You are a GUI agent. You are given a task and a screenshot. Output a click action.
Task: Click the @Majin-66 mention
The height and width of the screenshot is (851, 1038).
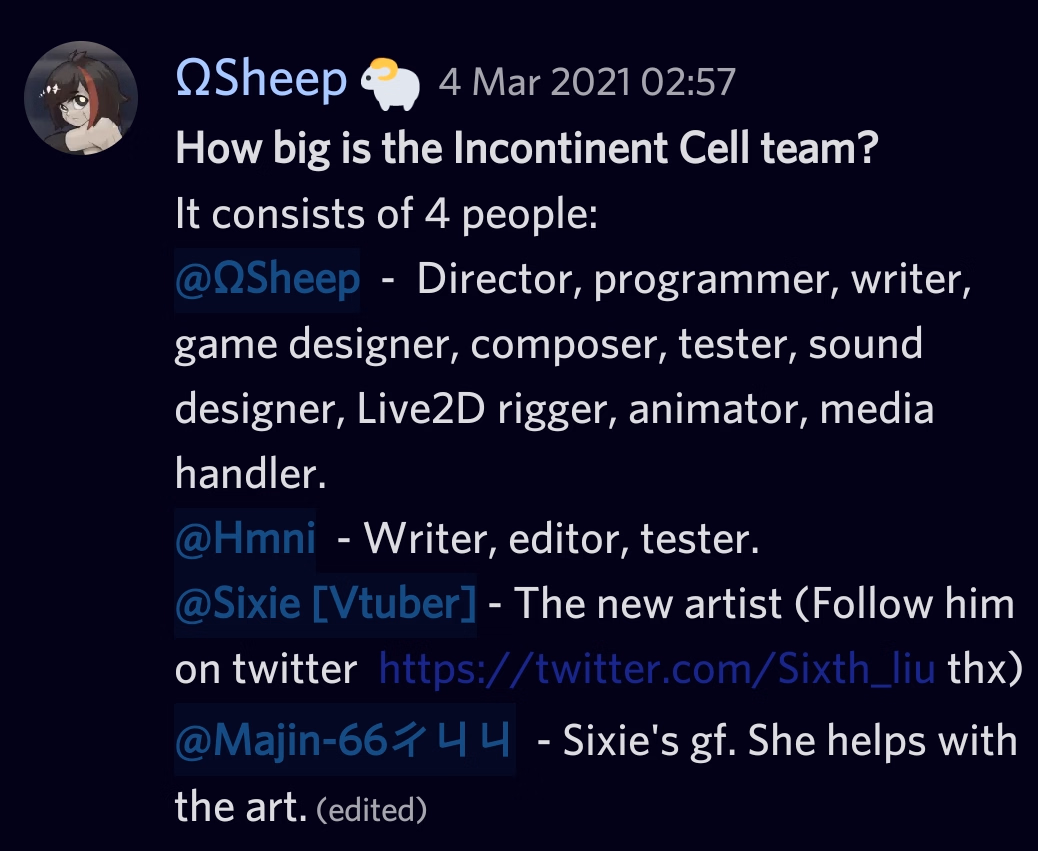point(345,742)
